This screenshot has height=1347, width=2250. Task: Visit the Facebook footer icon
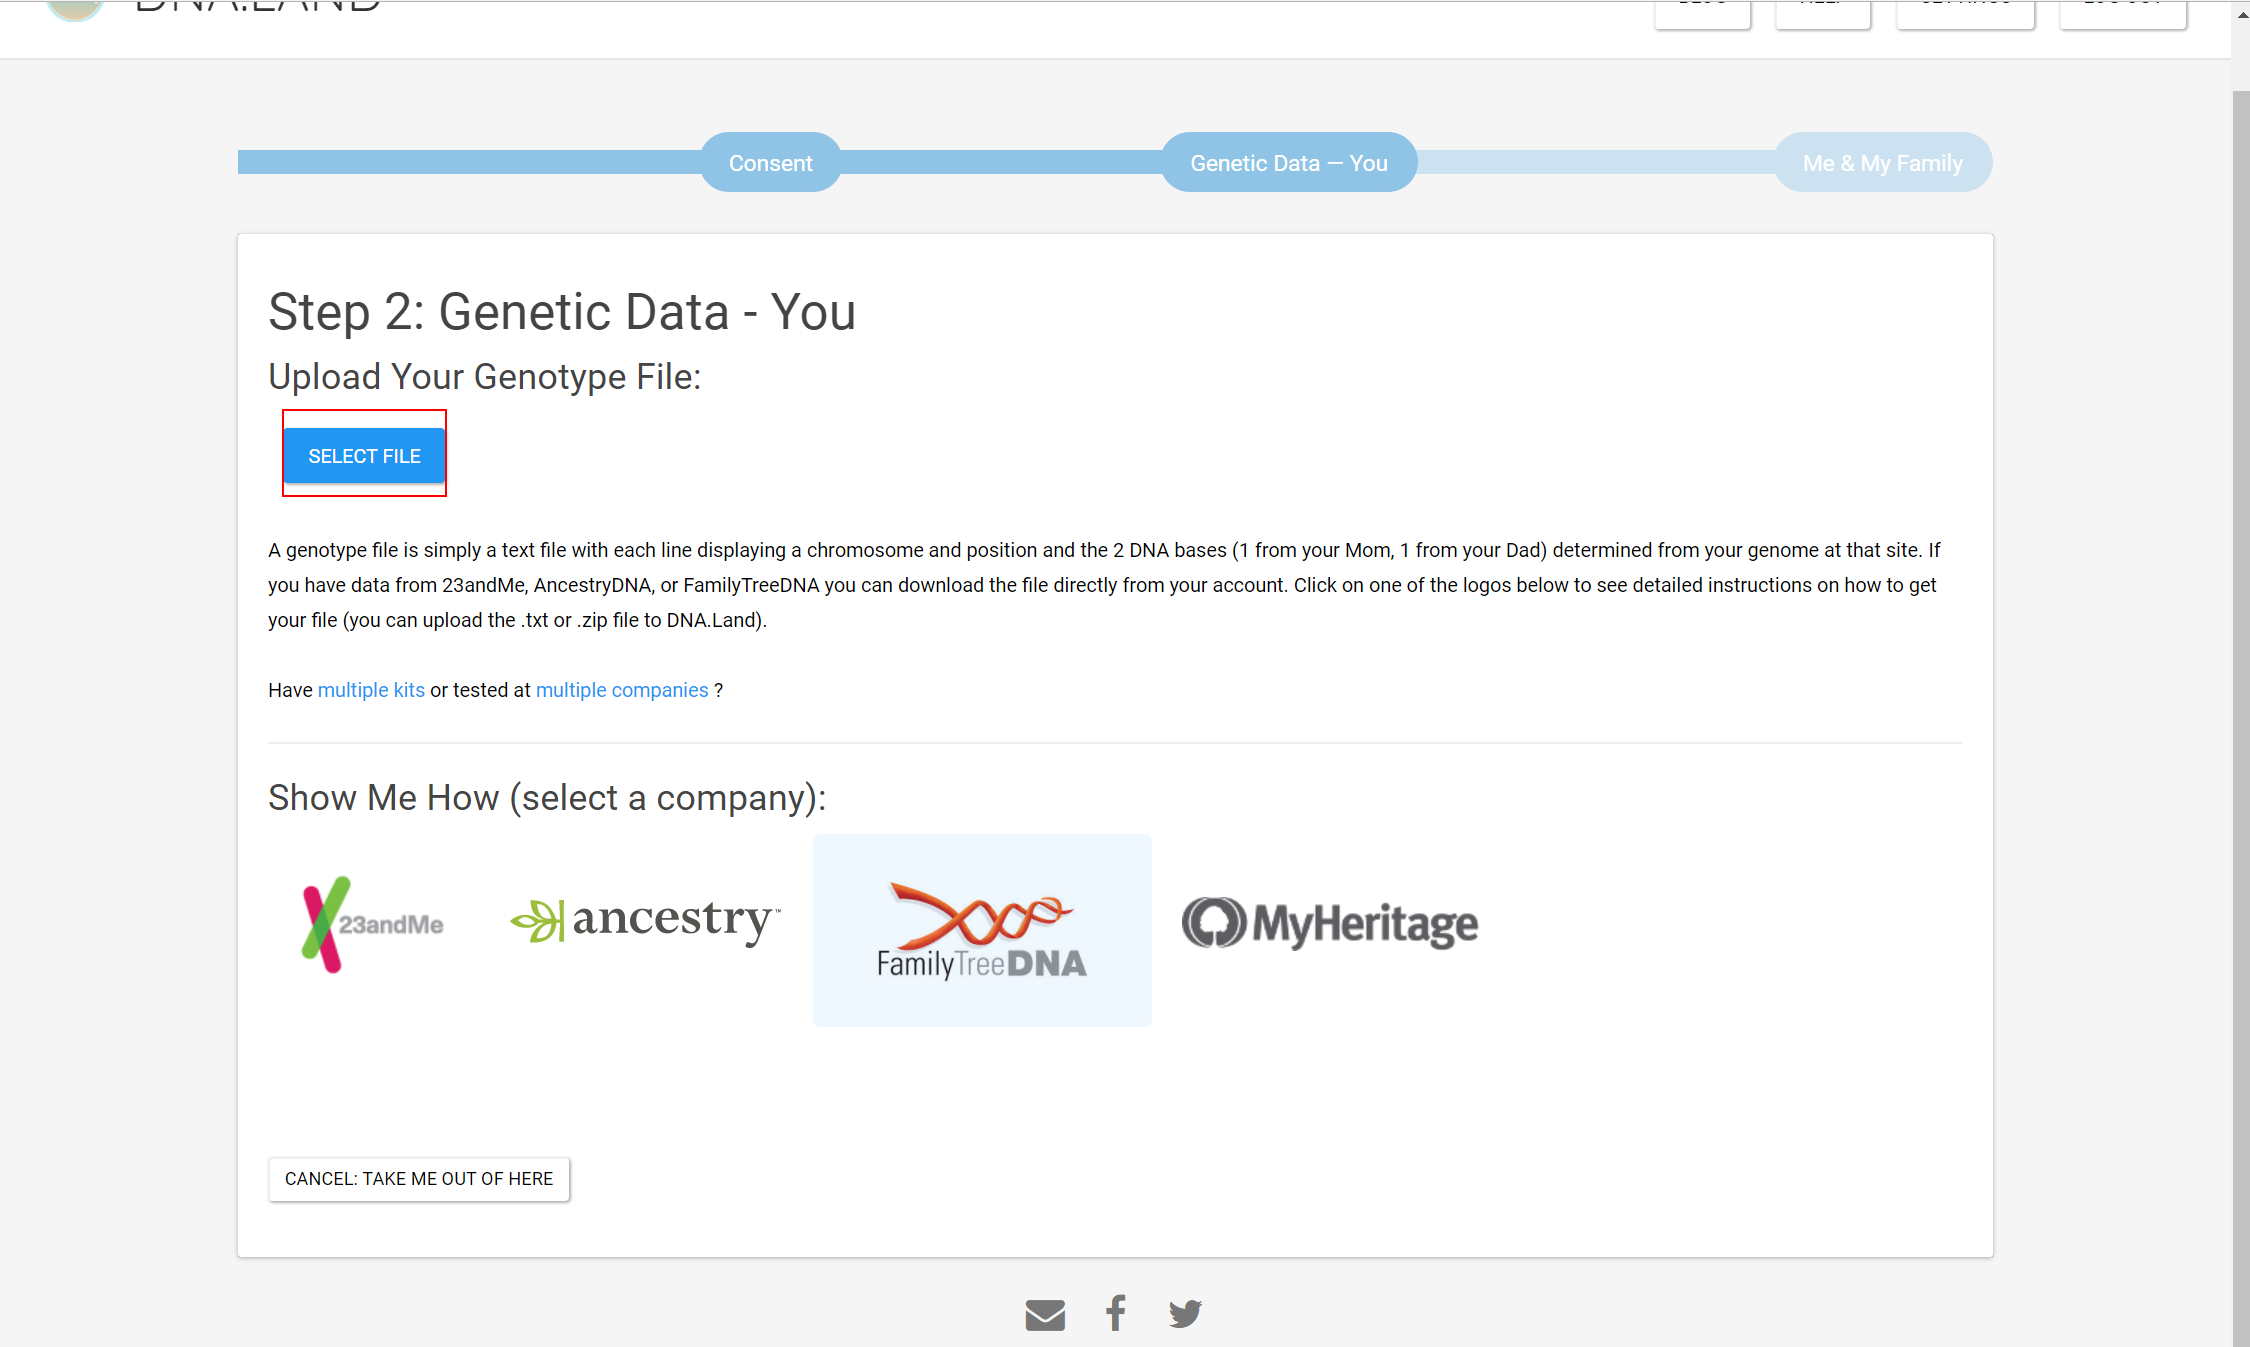point(1116,1313)
